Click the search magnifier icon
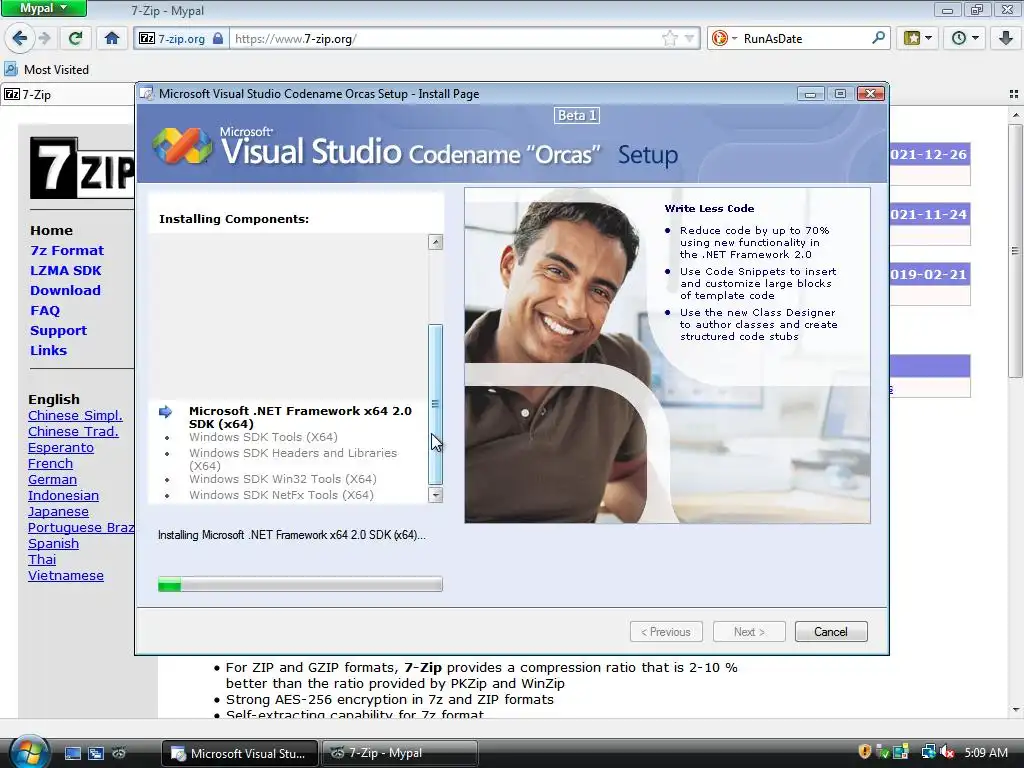The image size is (1024, 768). pyautogui.click(x=878, y=38)
